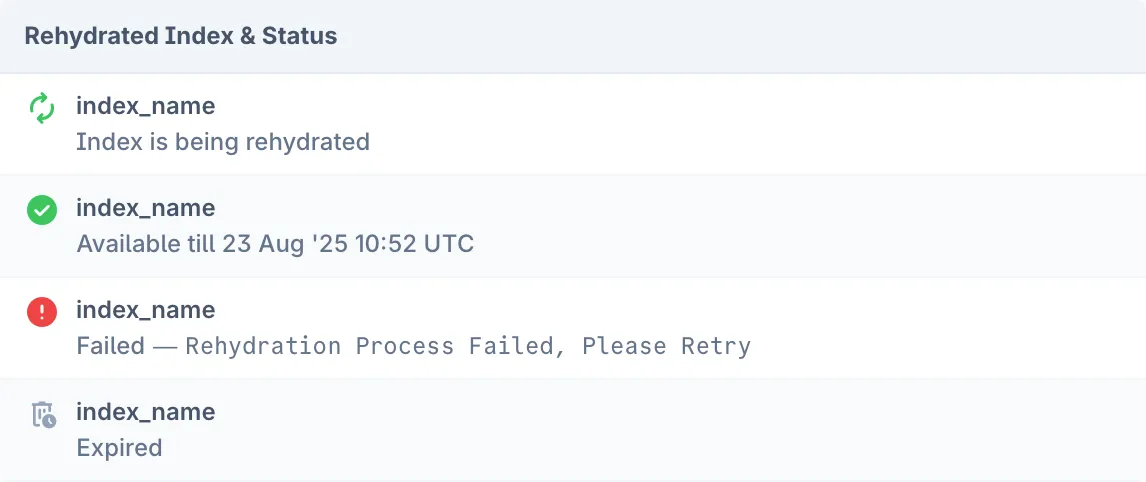This screenshot has width=1146, height=482.
Task: Click the green checkmark available status icon
Action: 41,210
